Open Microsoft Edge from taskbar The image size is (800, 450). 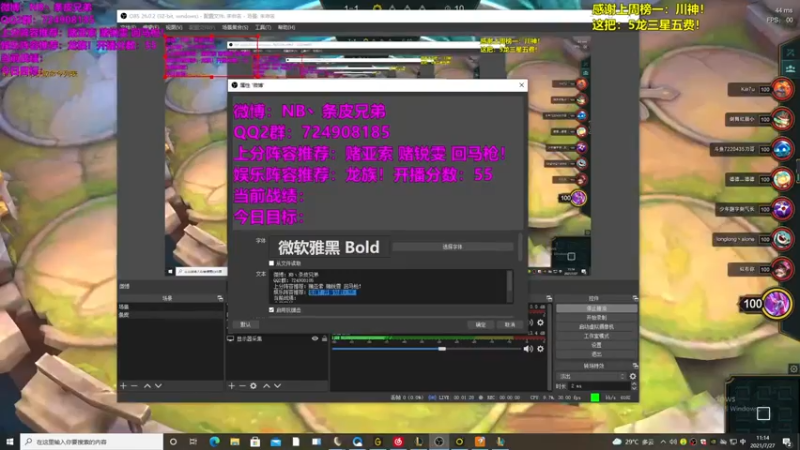[x=214, y=441]
